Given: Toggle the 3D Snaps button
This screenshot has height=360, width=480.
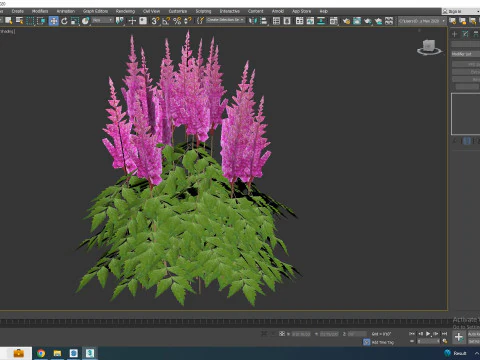Looking at the screenshot, I should coord(155,21).
